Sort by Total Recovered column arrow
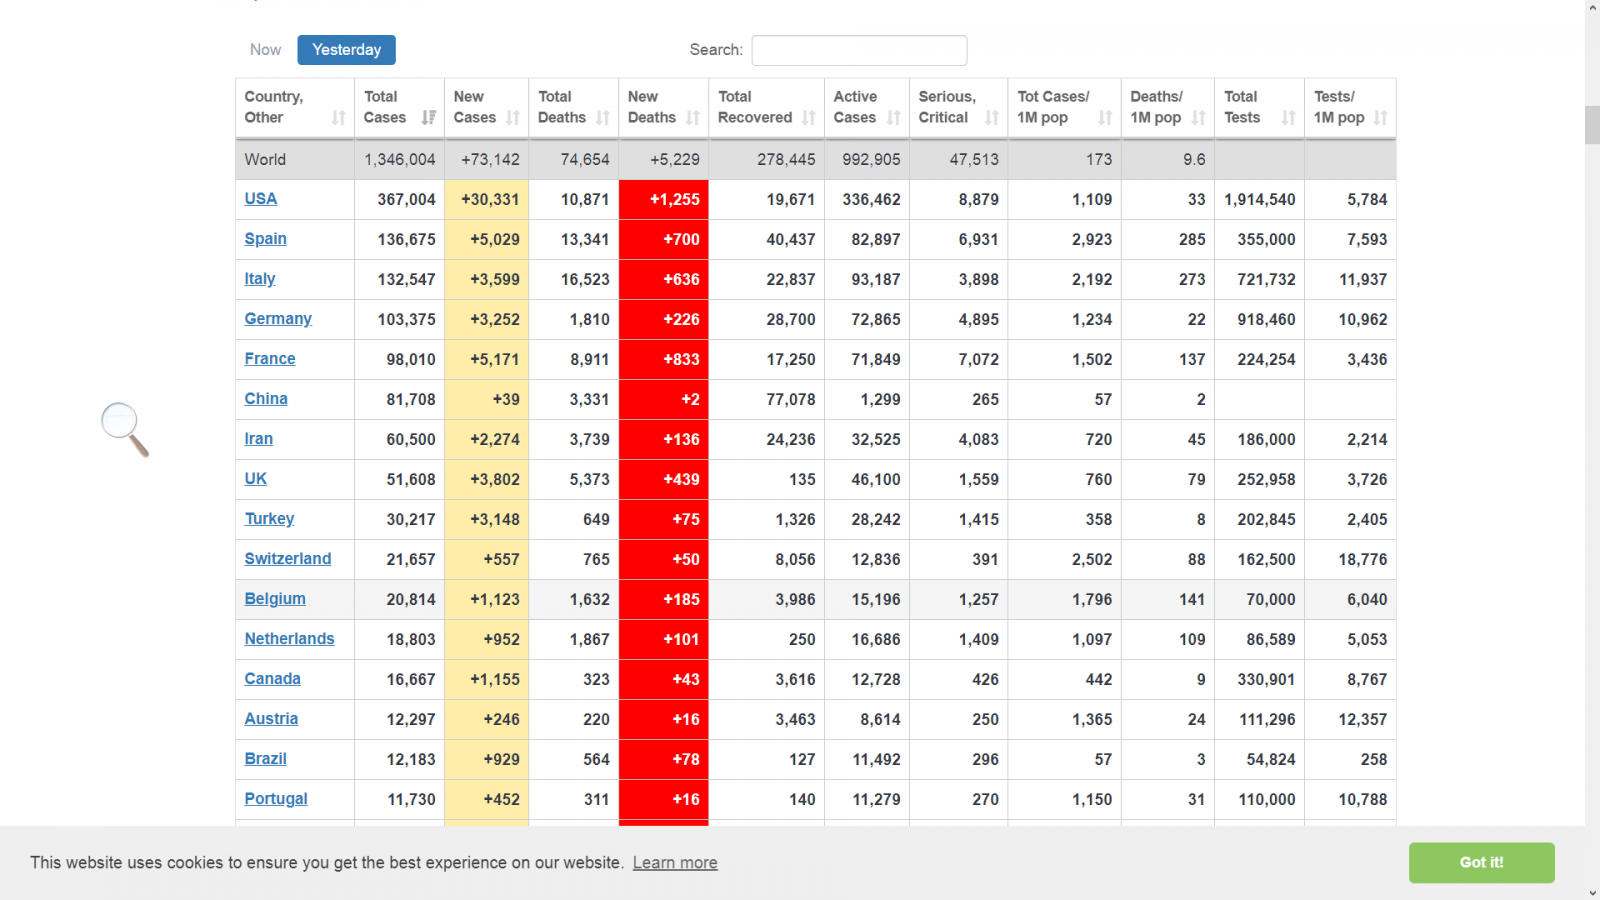The width and height of the screenshot is (1600, 900). coord(809,118)
